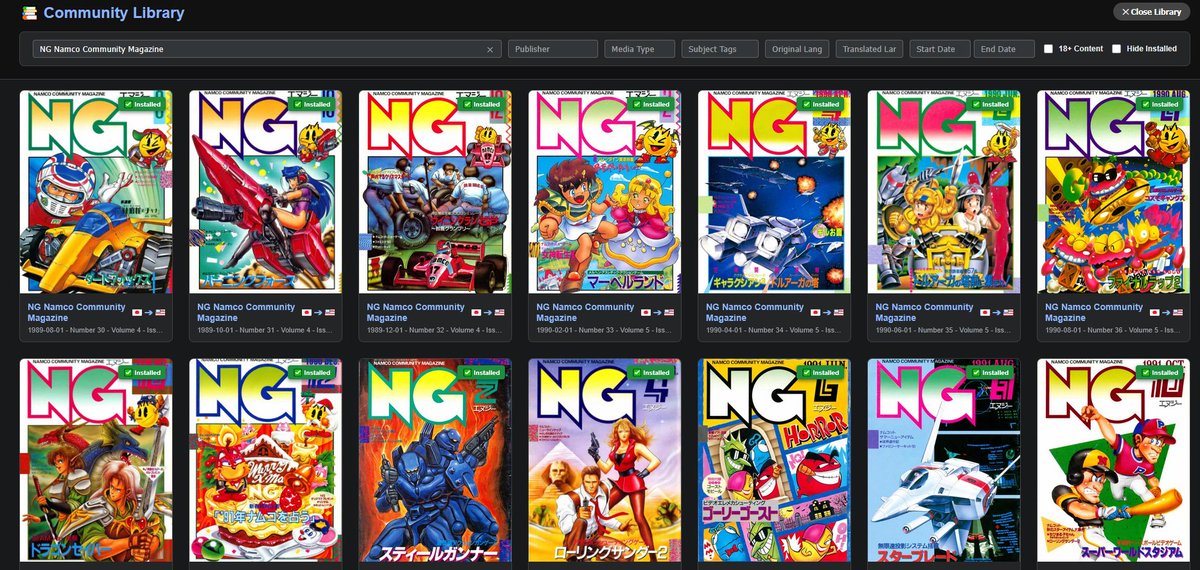1200x570 pixels.
Task: Click Installed badge on Number 30 cover
Action: coord(144,104)
